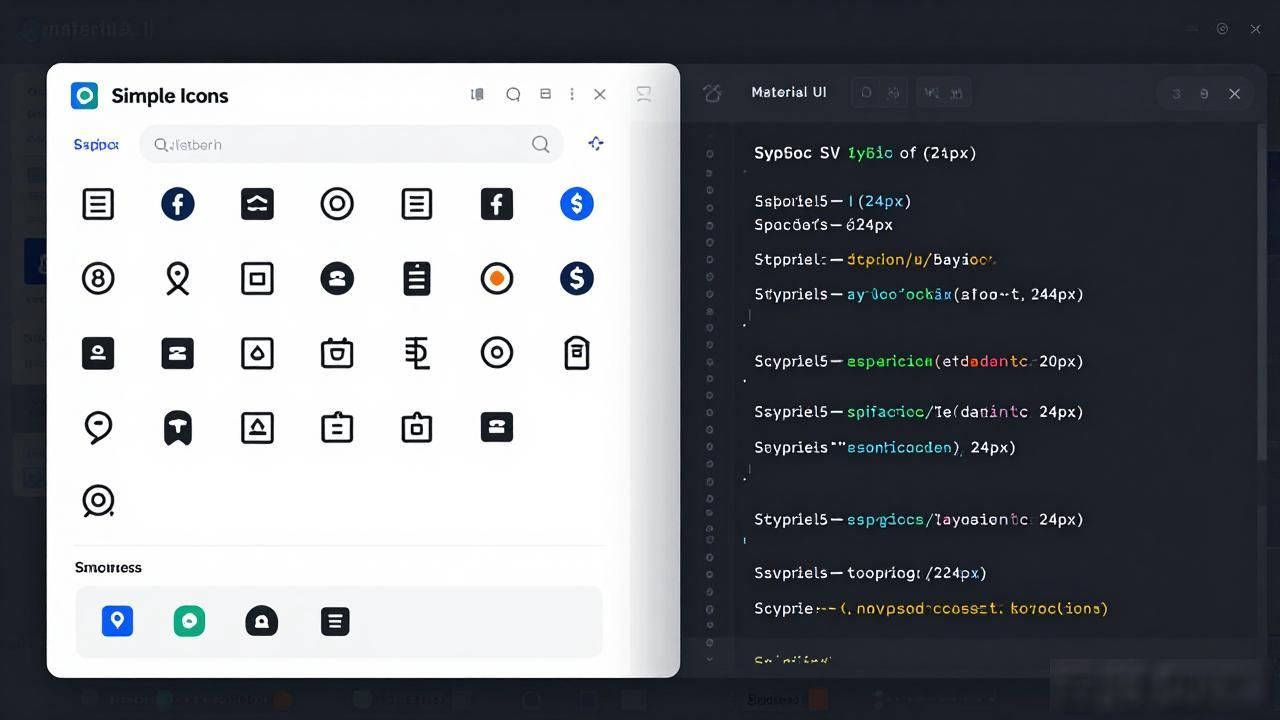Click the faded icon right of panel close
This screenshot has width=1280, height=720.
(x=644, y=94)
